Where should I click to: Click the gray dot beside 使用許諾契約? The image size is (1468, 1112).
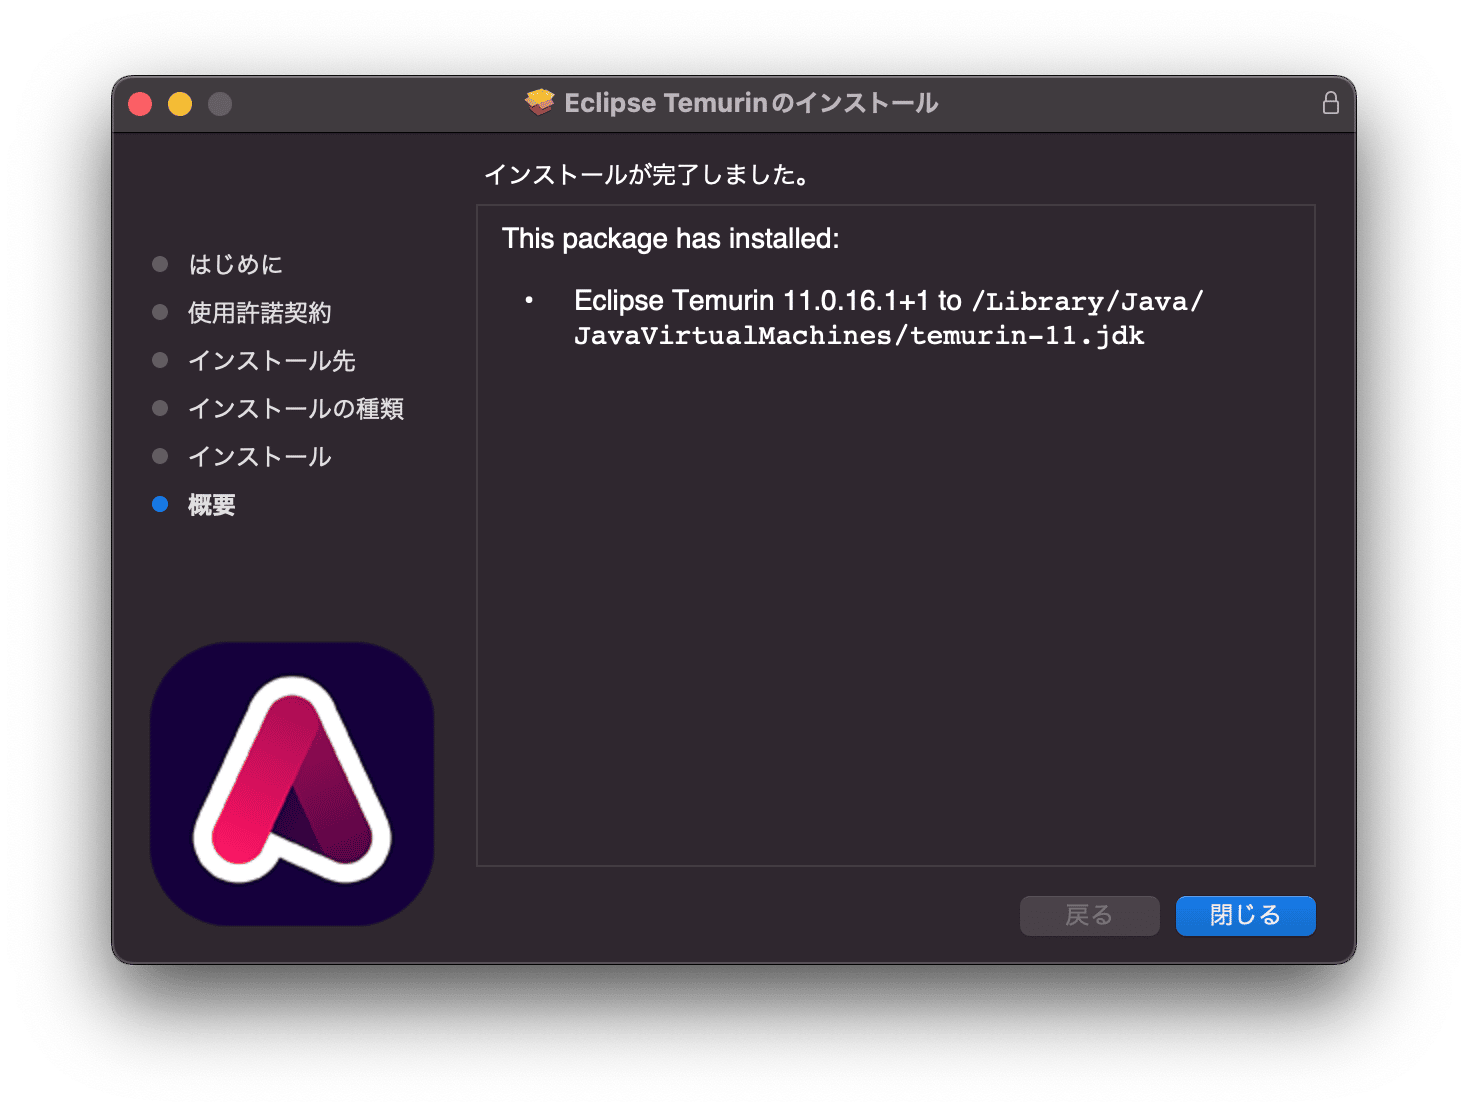160,312
